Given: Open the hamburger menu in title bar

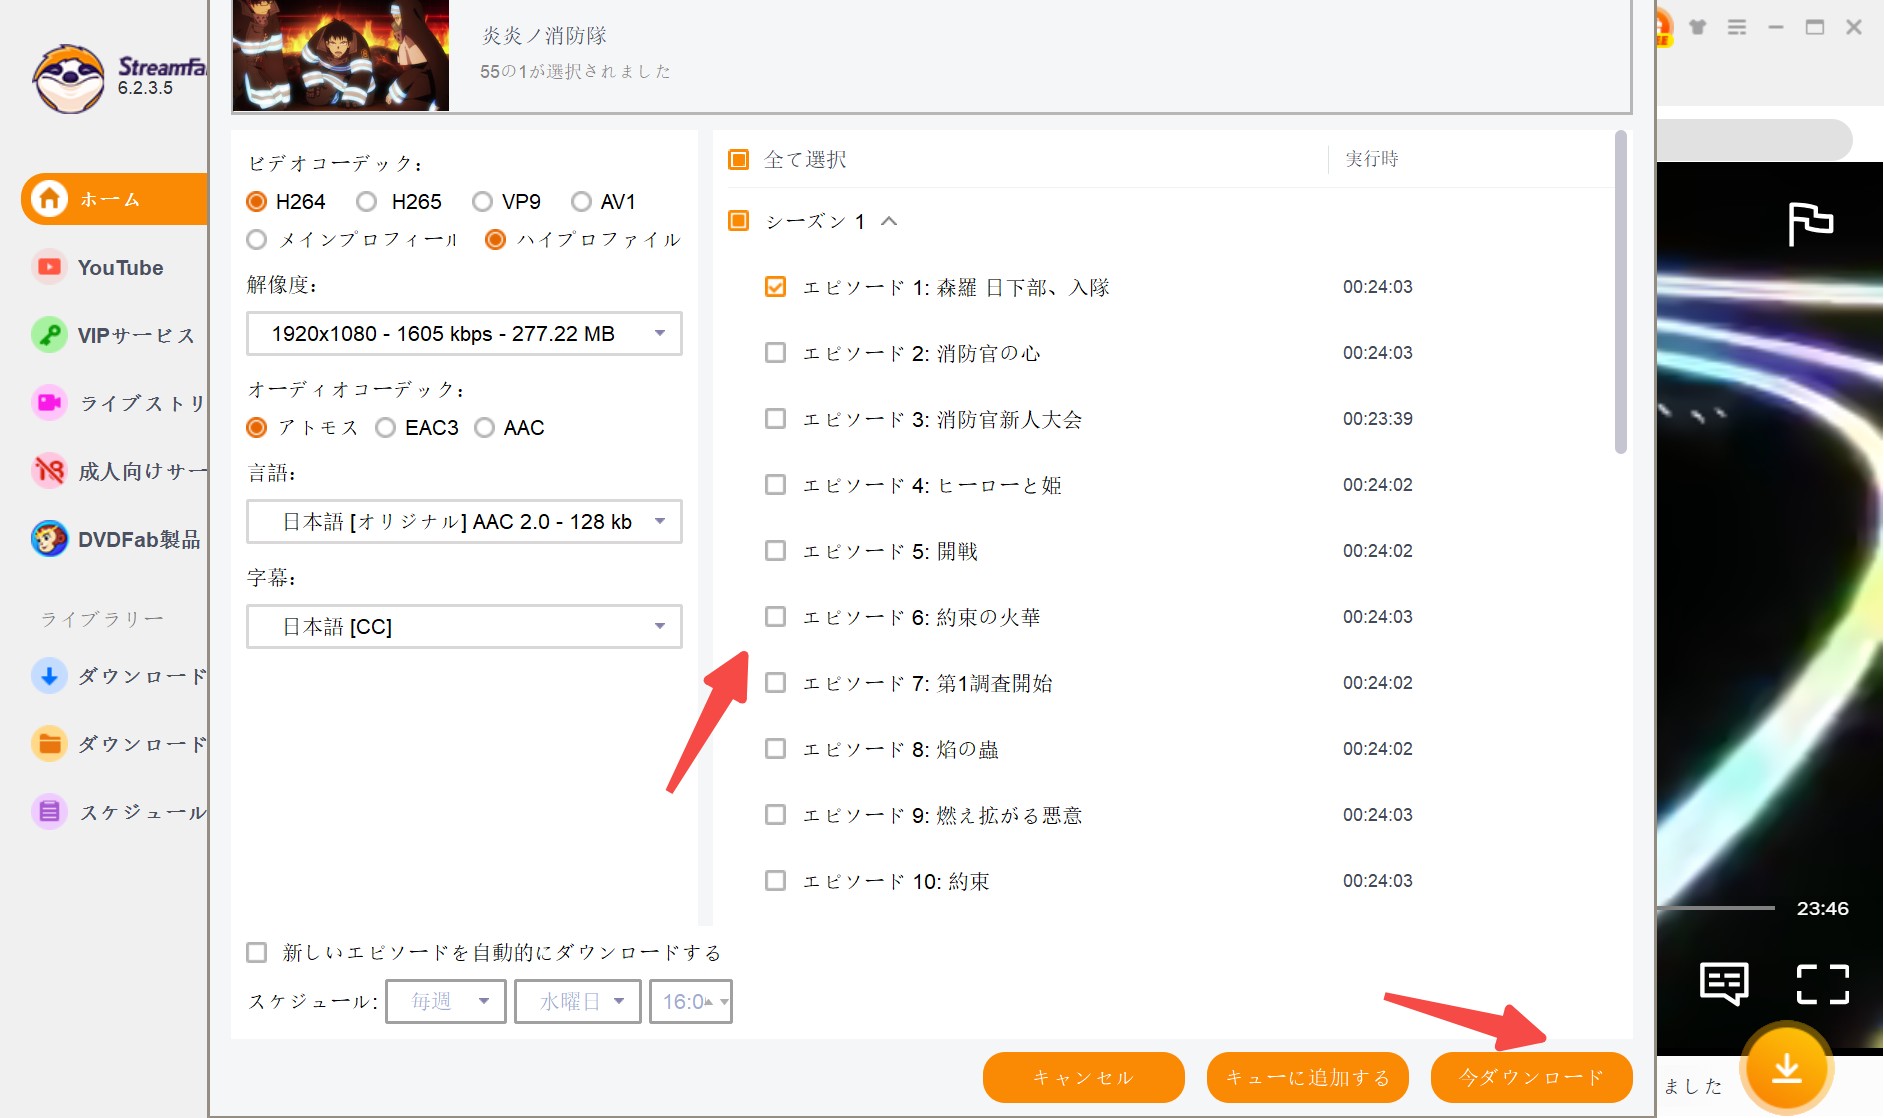Looking at the screenshot, I should click(1737, 27).
